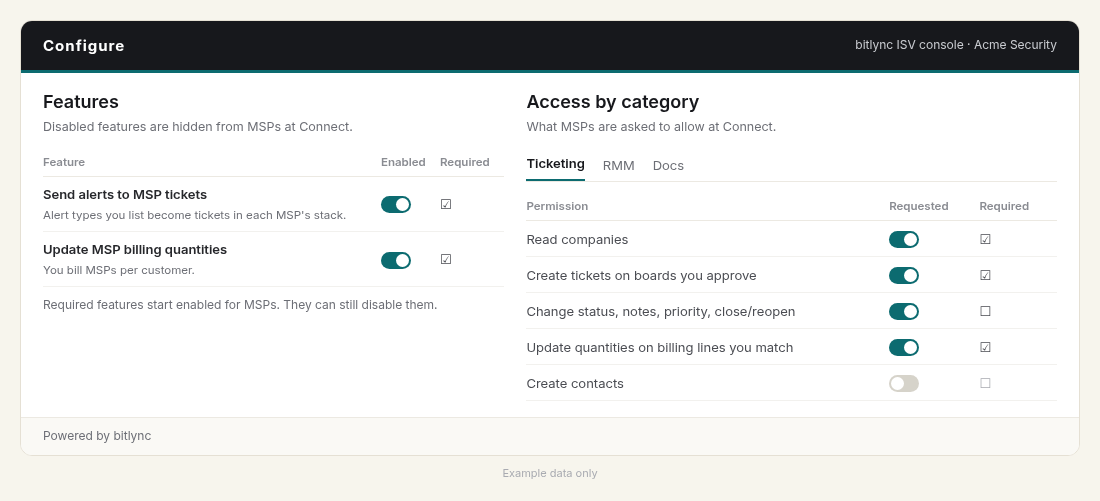The height and width of the screenshot is (501, 1100).
Task: Check Required for Create contacts
Action: click(x=986, y=383)
